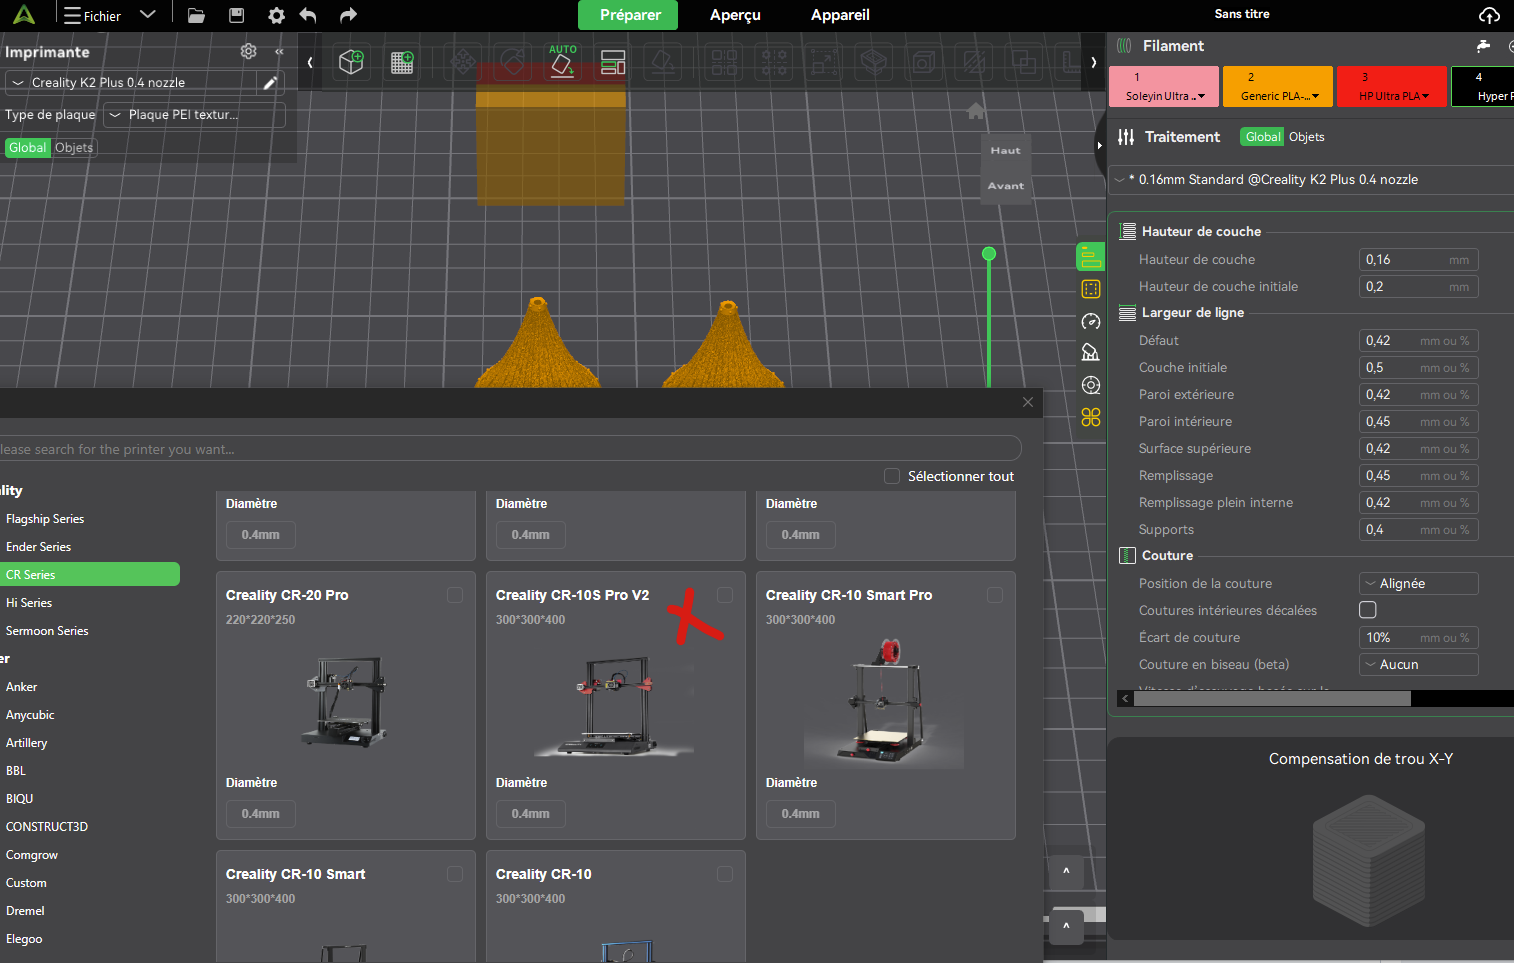Check the Sélectionner tout checkbox
Screen dimensions: 1514x963
[892, 476]
